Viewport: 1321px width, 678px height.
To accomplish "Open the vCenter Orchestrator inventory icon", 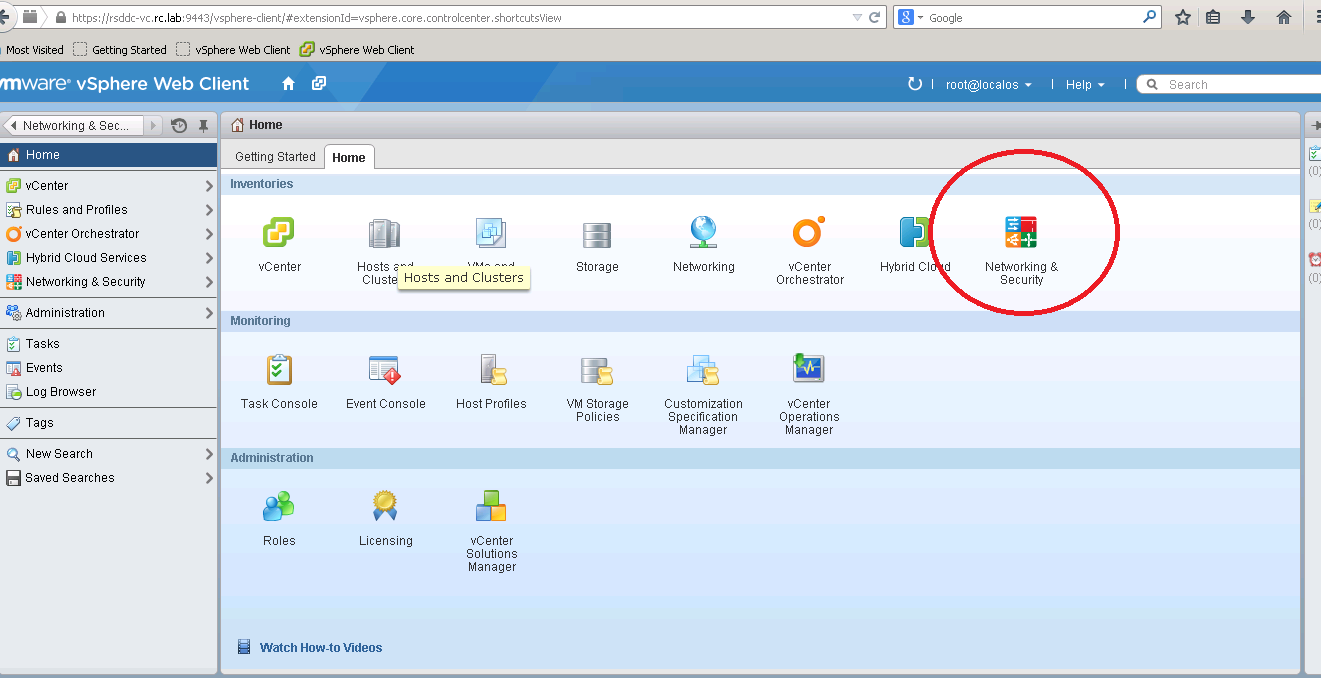I will point(809,234).
